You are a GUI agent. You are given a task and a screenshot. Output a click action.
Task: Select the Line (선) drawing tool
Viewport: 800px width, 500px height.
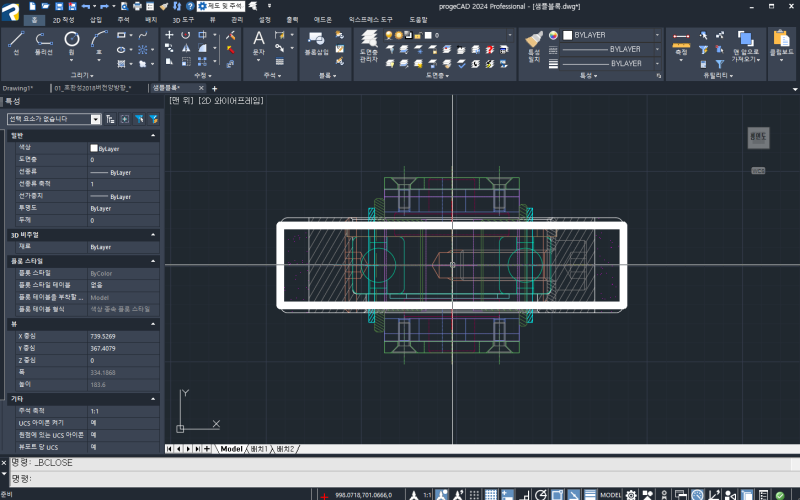point(16,43)
